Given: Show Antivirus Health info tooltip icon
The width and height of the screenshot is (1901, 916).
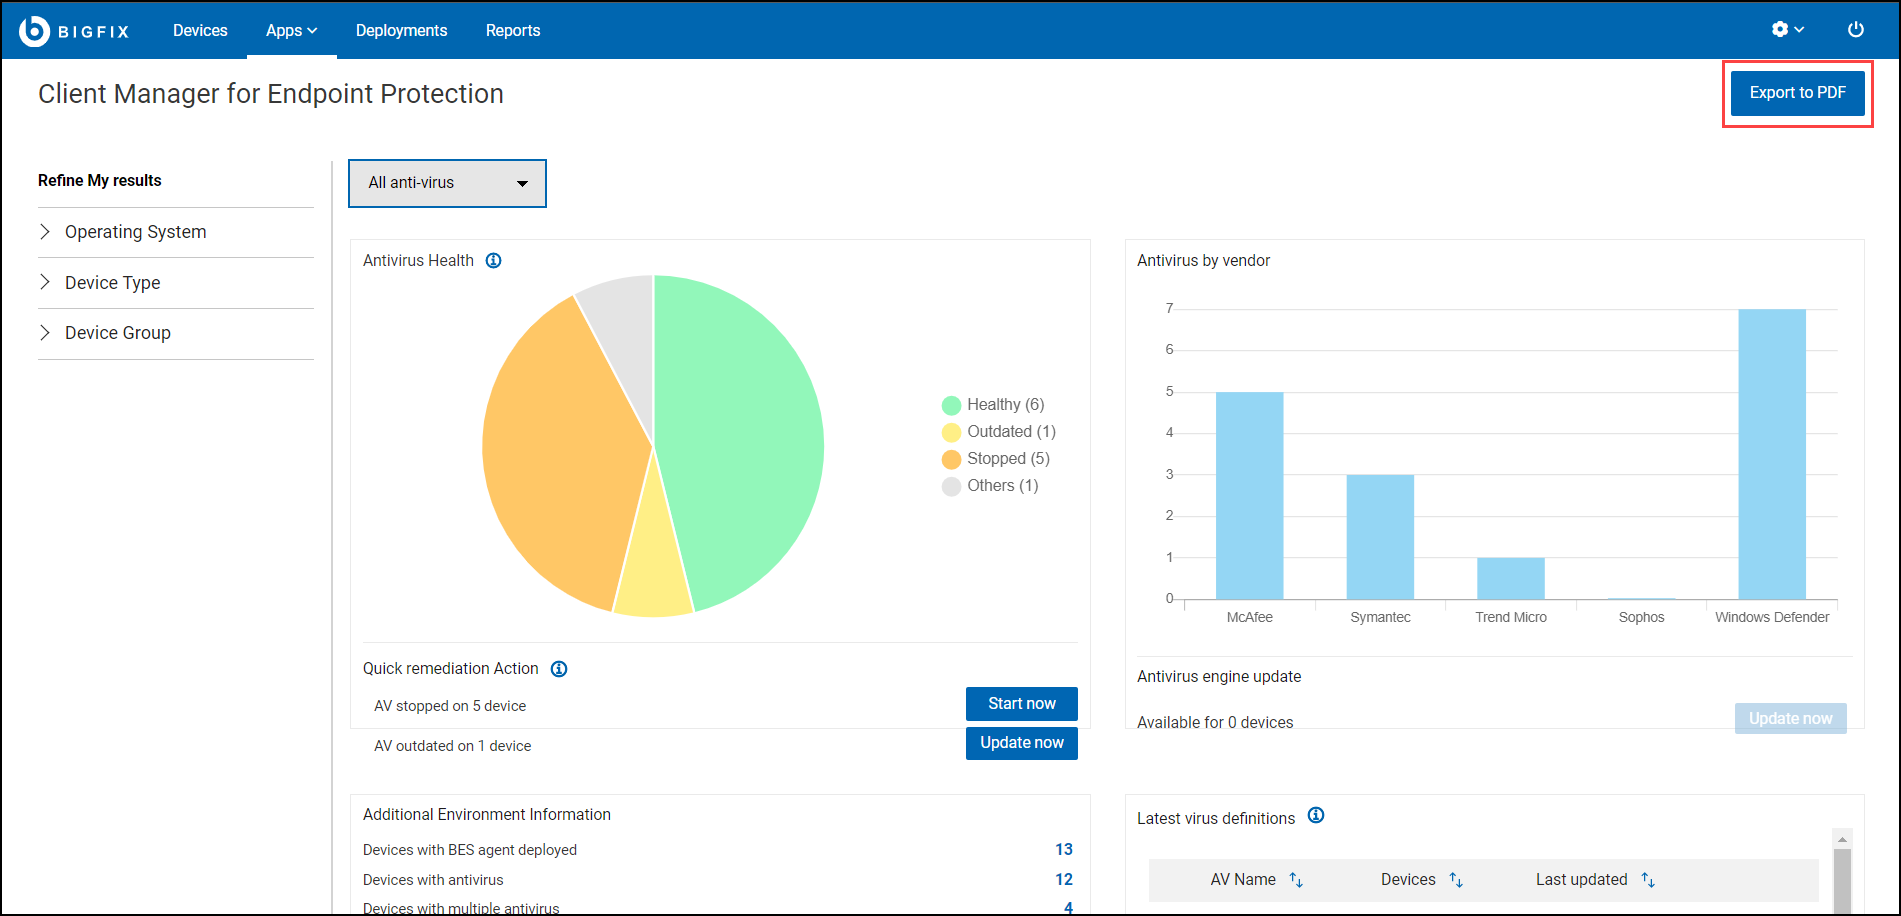Looking at the screenshot, I should [493, 261].
